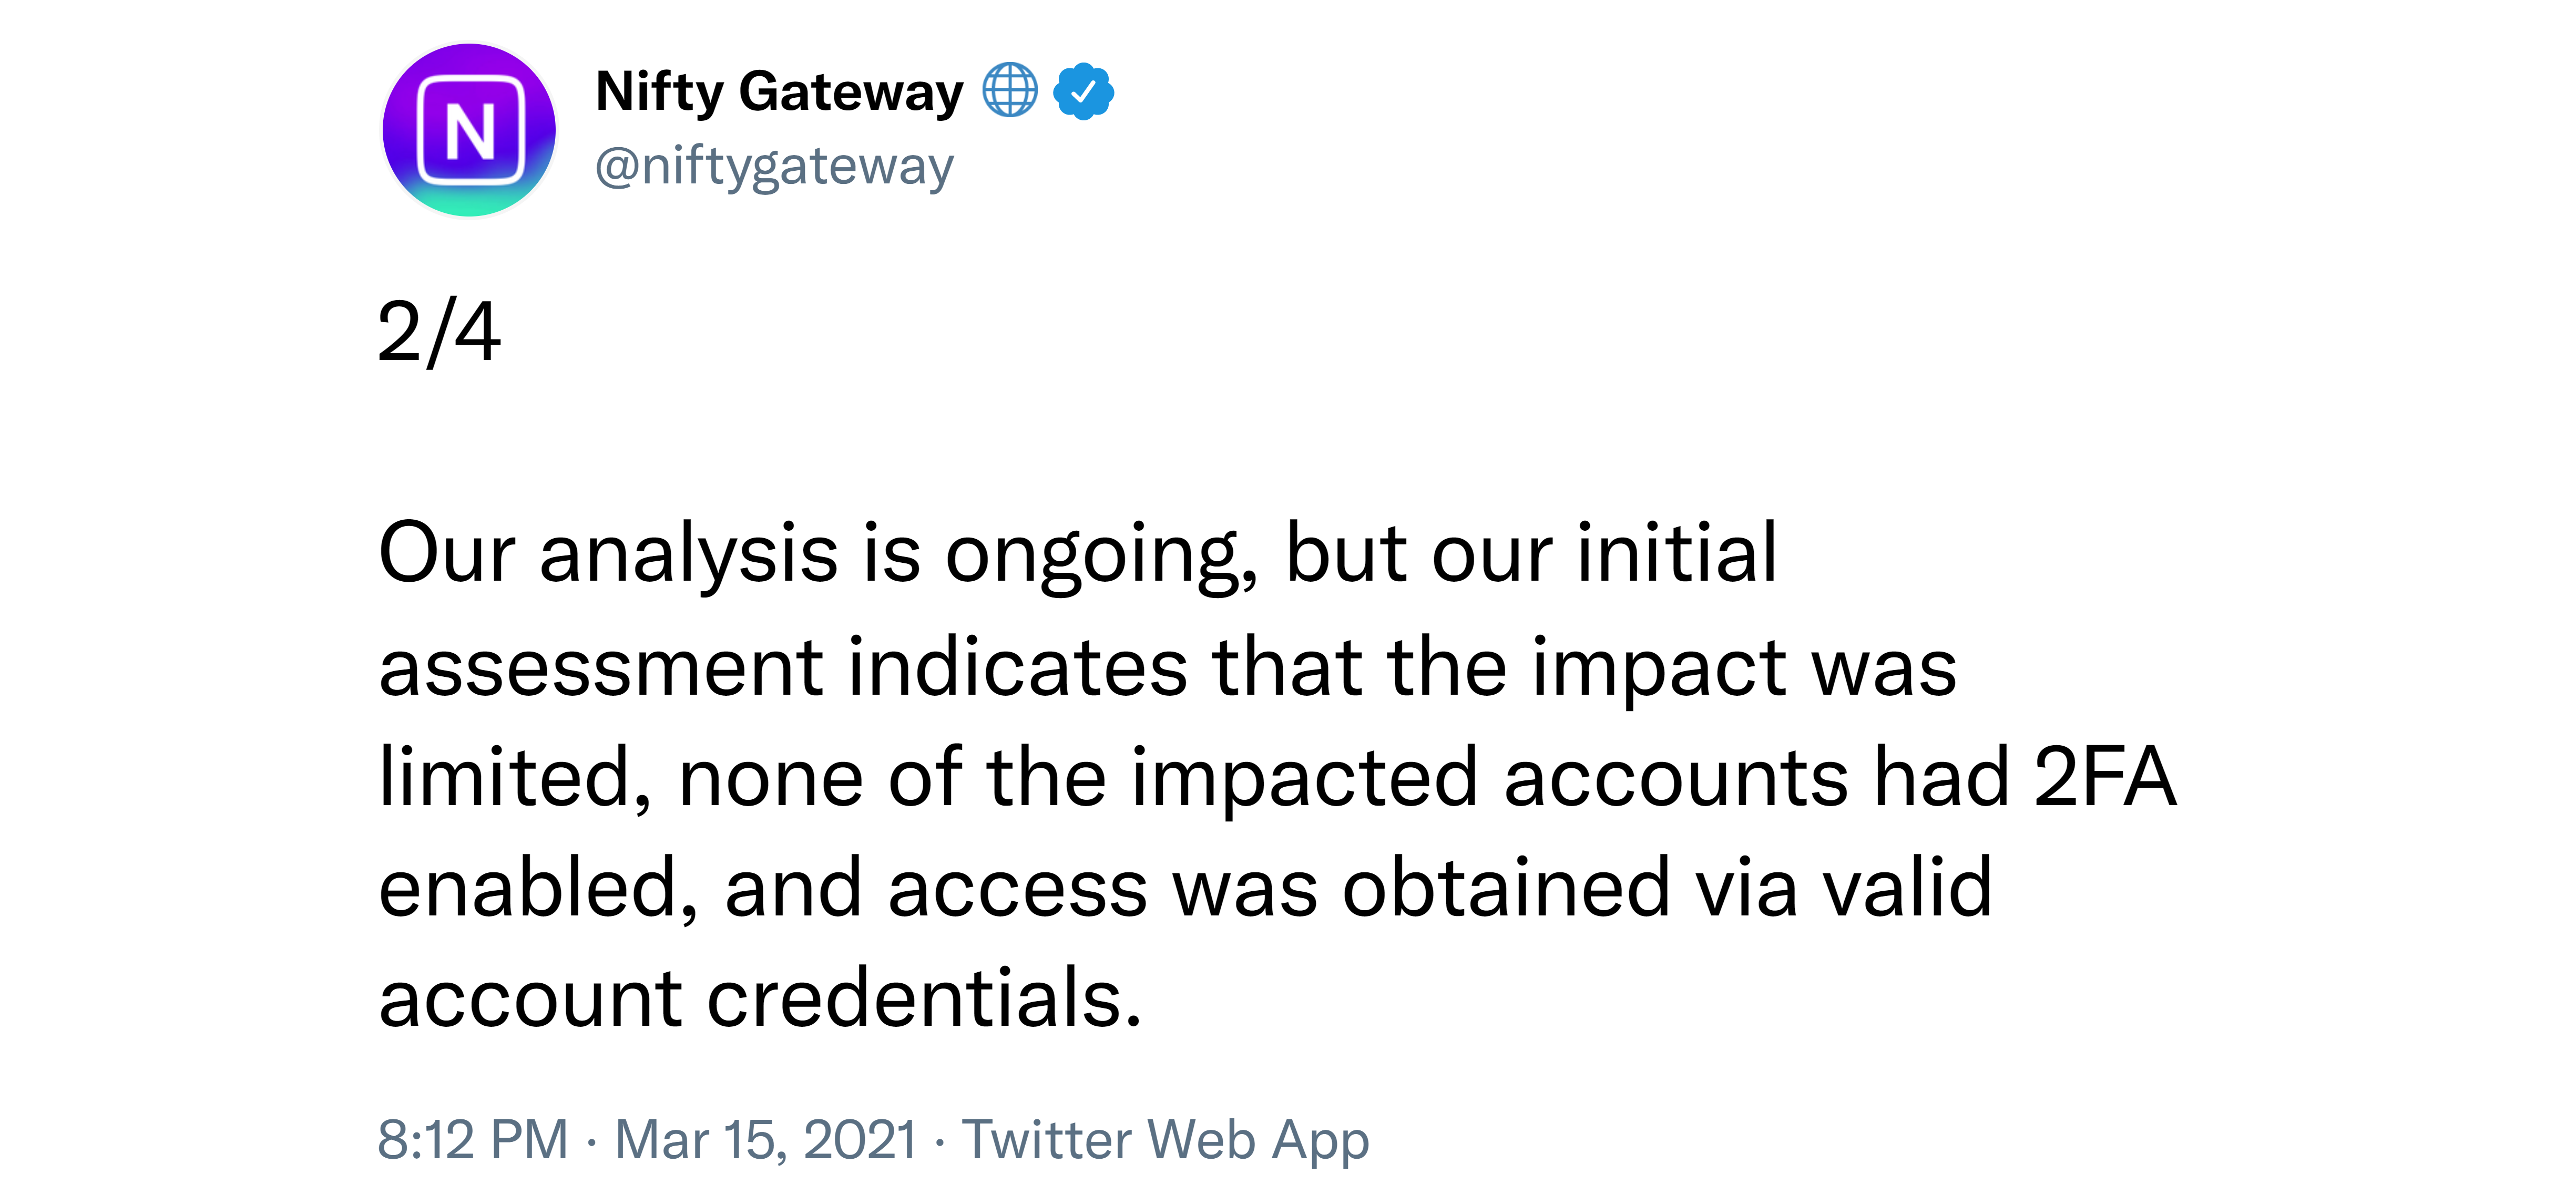Click the word assessment in the tweet
This screenshot has width=2576, height=1195.
pyautogui.click(x=601, y=668)
